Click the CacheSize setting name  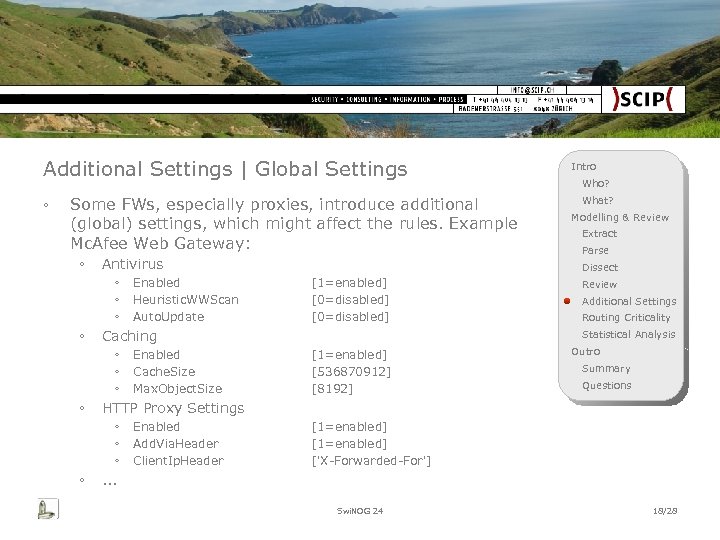point(164,372)
